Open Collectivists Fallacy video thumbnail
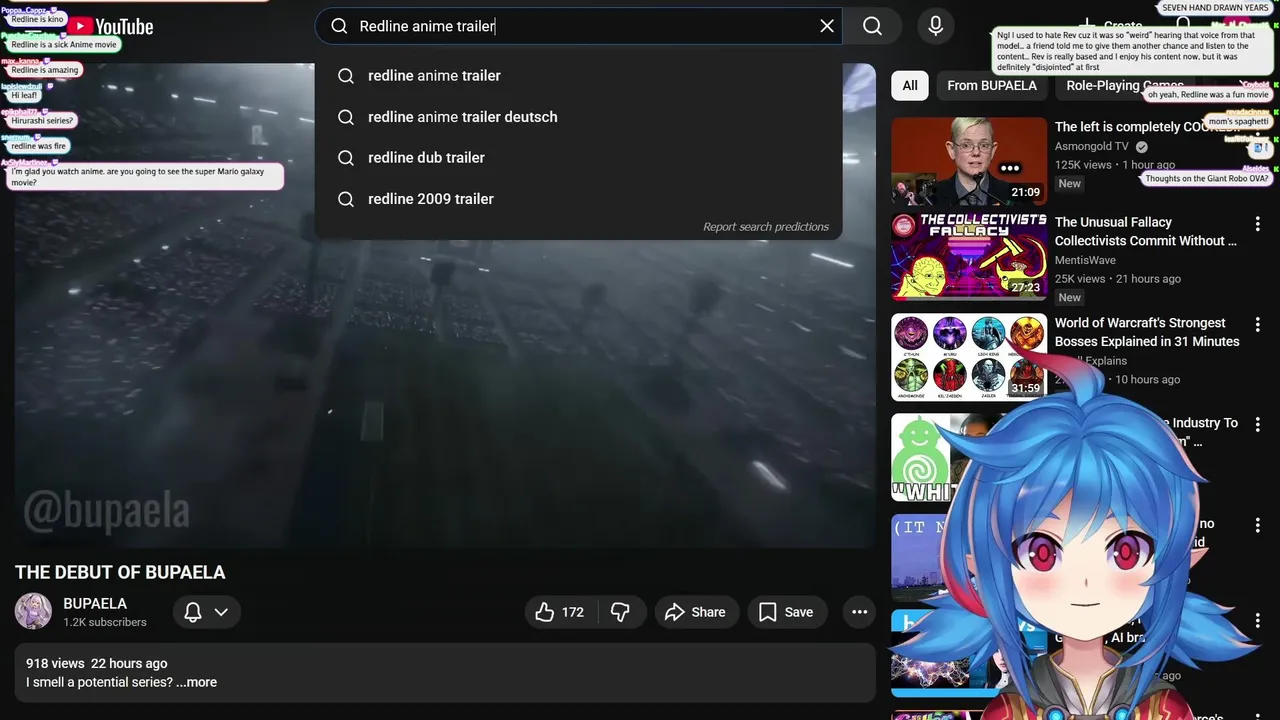Screen dimensions: 1280x720 pyautogui.click(x=969, y=257)
